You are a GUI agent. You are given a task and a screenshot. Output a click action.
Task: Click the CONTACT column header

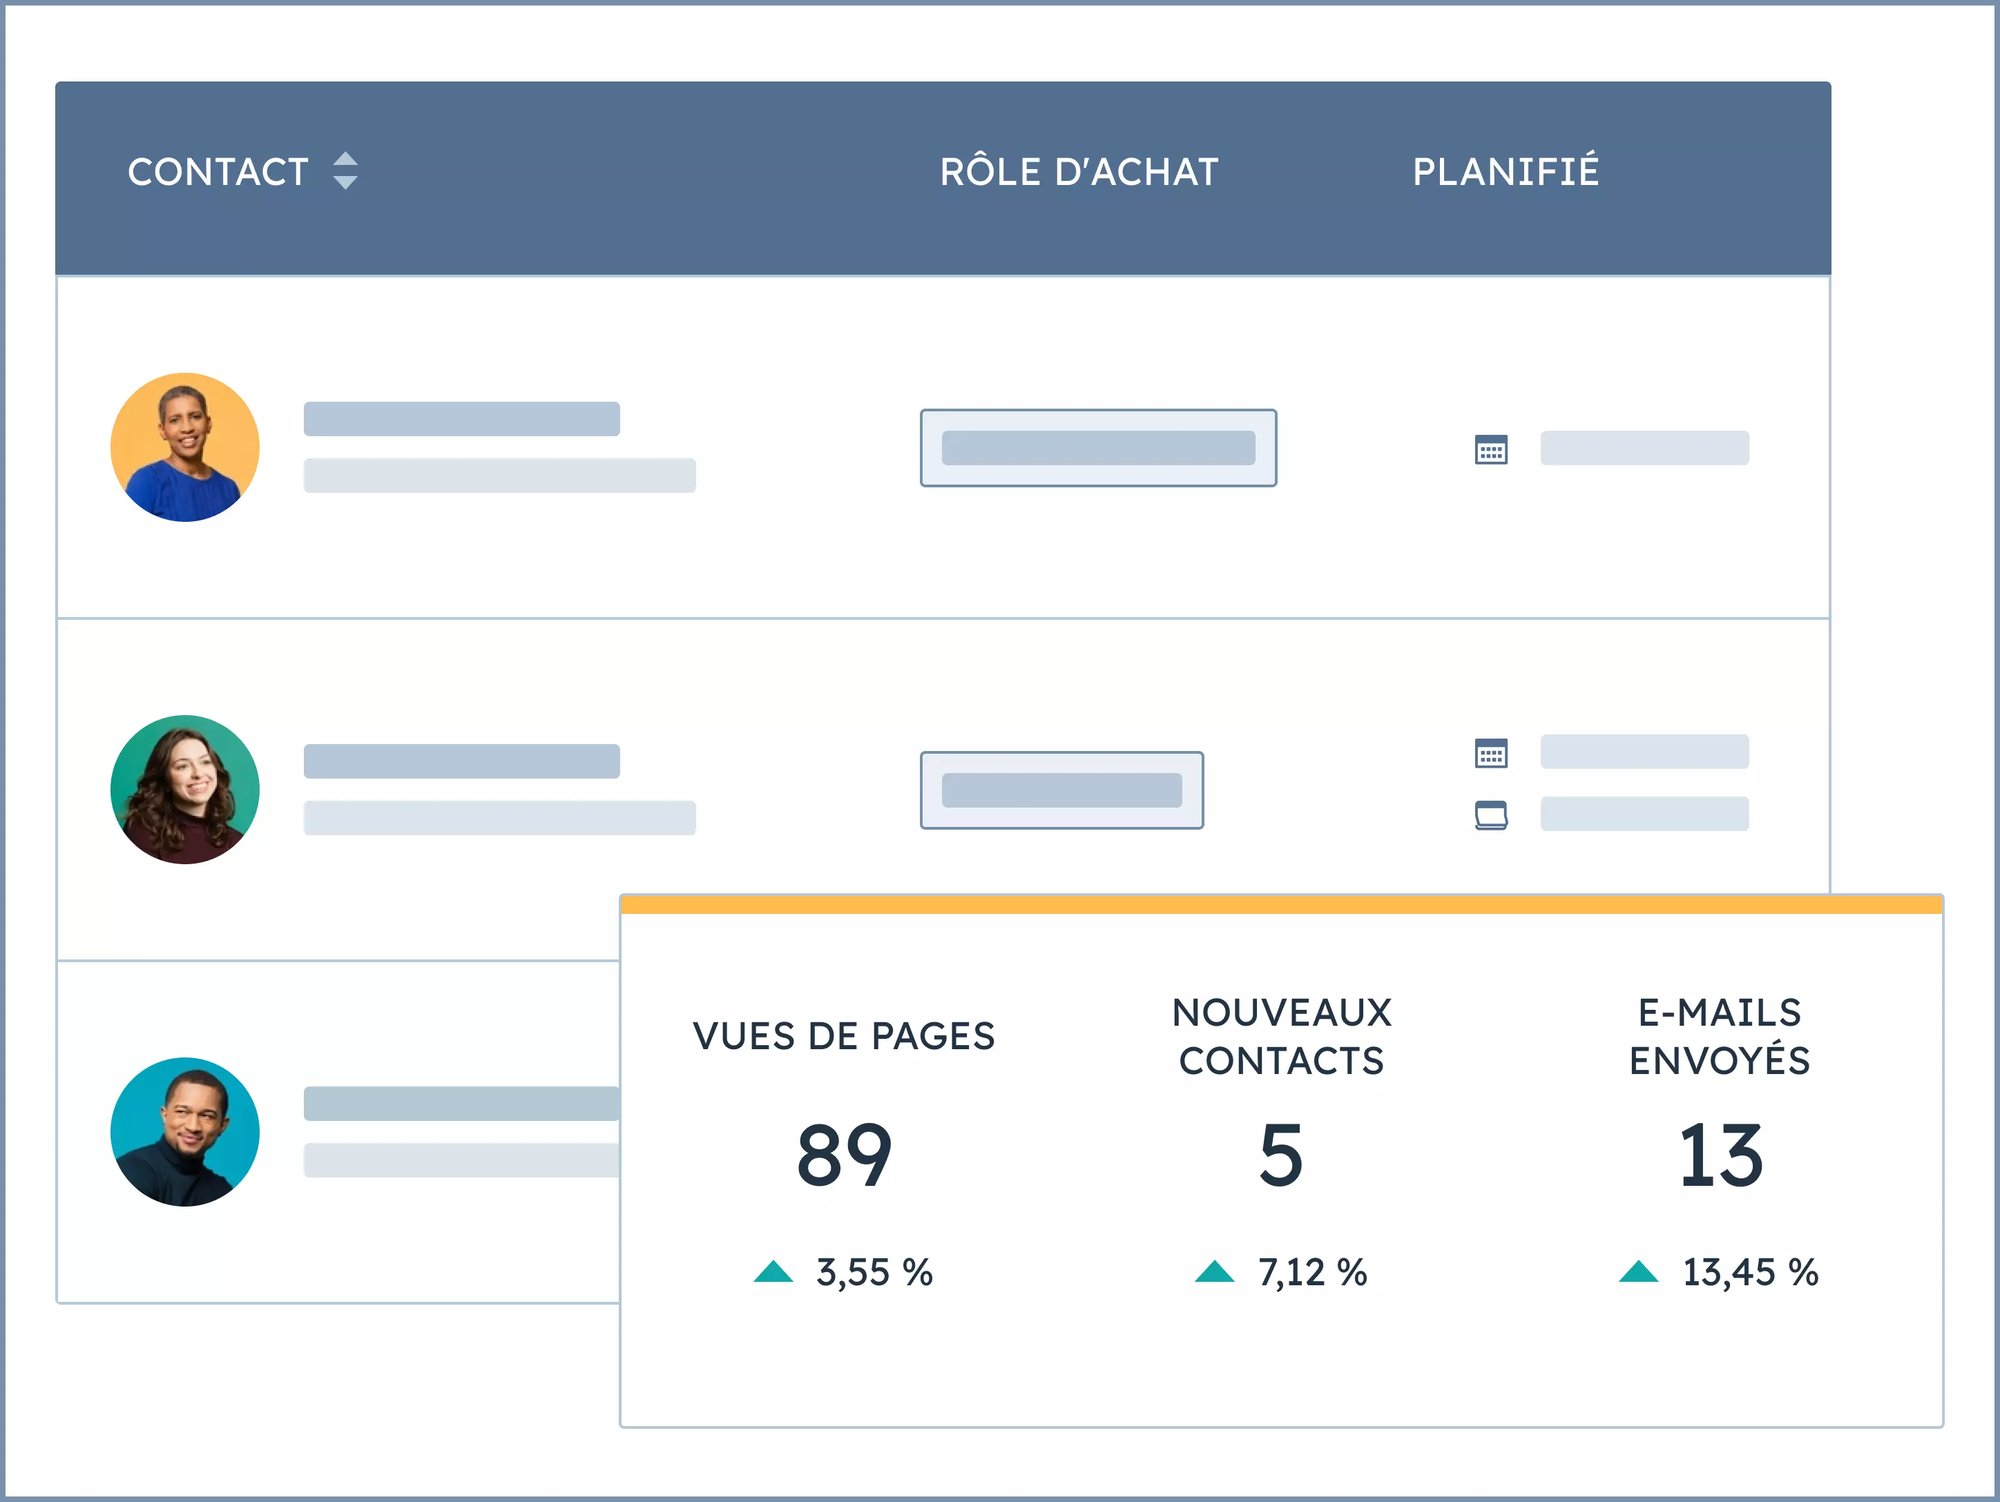[218, 172]
